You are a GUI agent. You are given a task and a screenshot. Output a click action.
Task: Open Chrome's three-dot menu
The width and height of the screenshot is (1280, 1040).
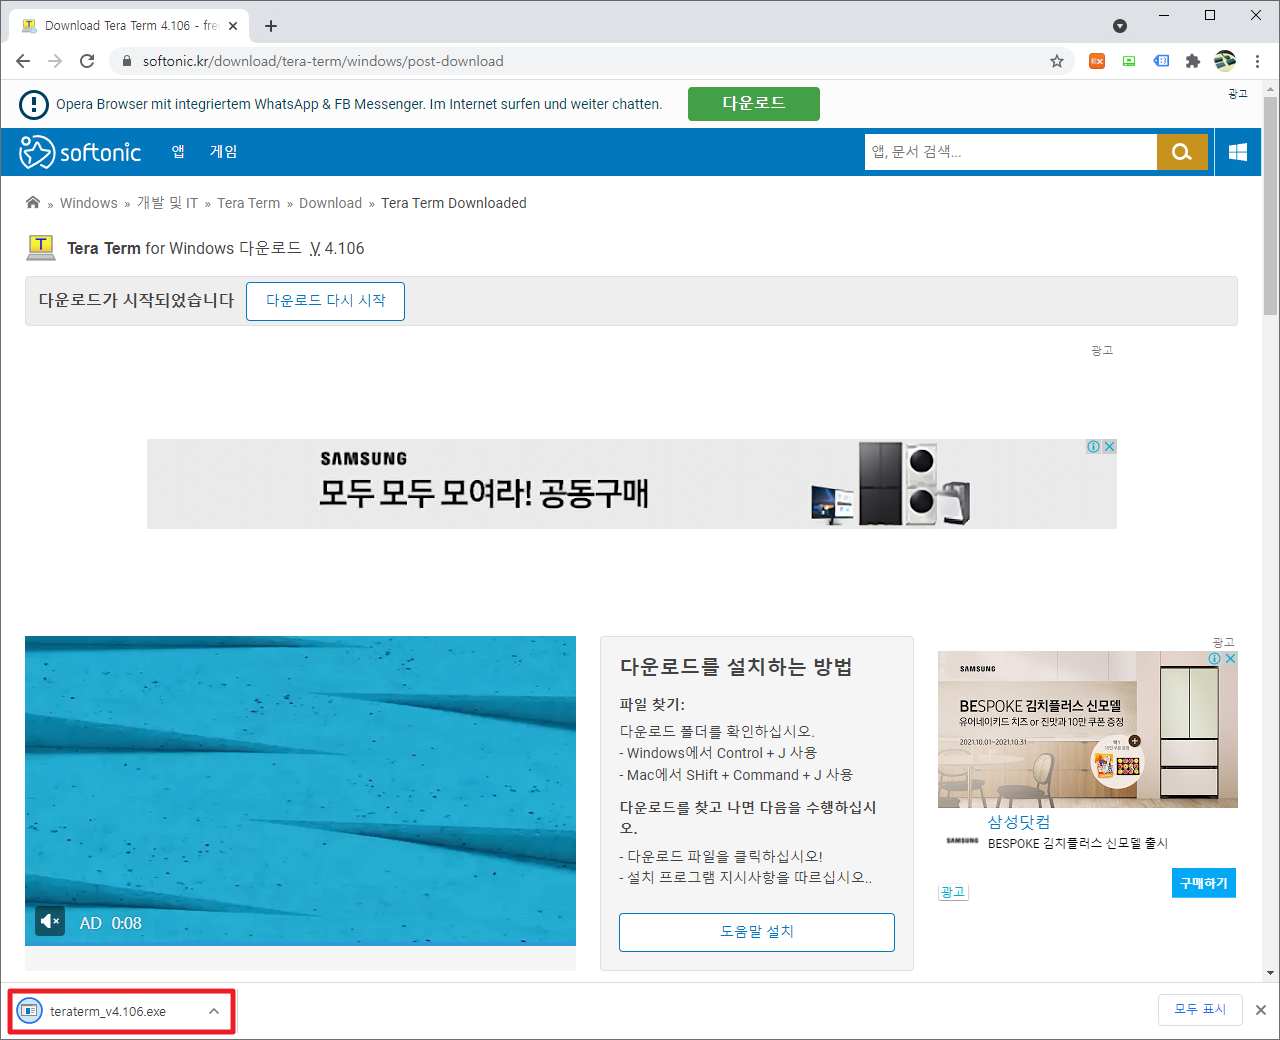pyautogui.click(x=1257, y=61)
